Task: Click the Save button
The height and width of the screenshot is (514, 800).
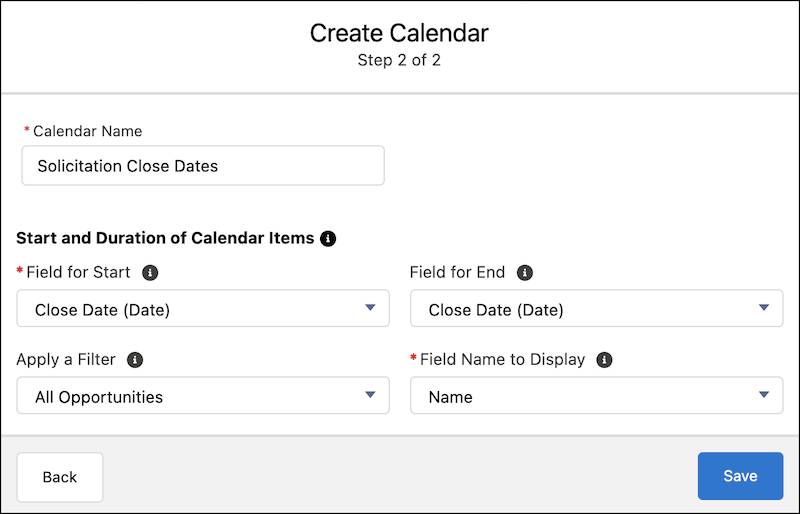Action: coord(740,476)
